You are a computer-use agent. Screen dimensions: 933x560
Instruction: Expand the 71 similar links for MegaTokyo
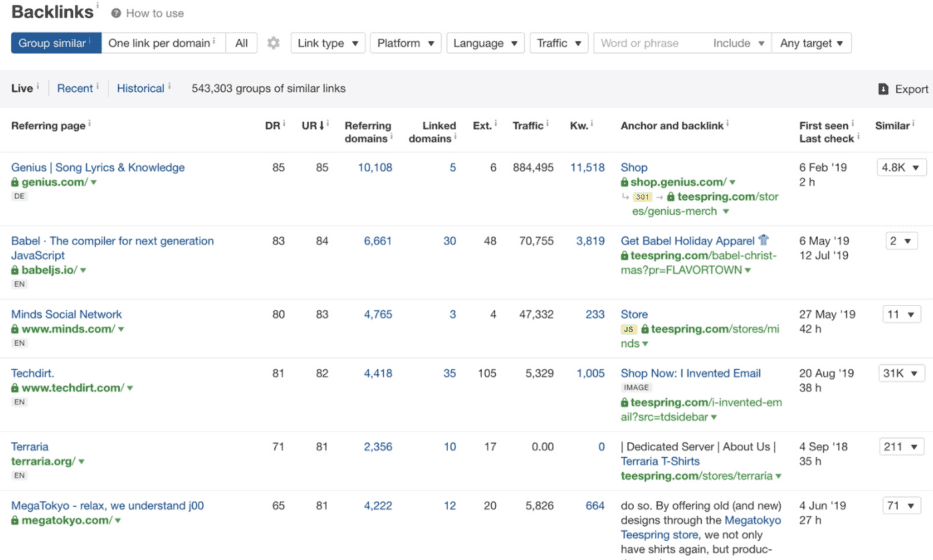click(x=901, y=506)
